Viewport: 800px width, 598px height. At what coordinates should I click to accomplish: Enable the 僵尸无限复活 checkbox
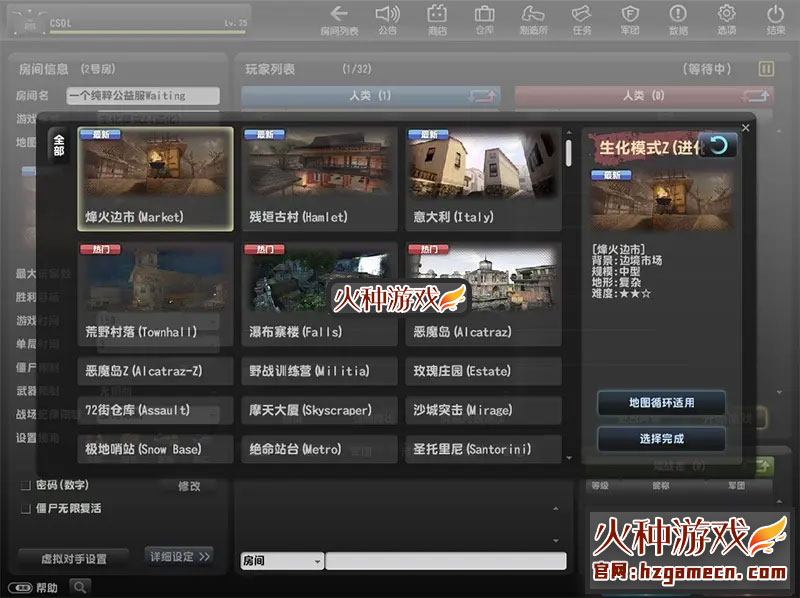click(24, 507)
